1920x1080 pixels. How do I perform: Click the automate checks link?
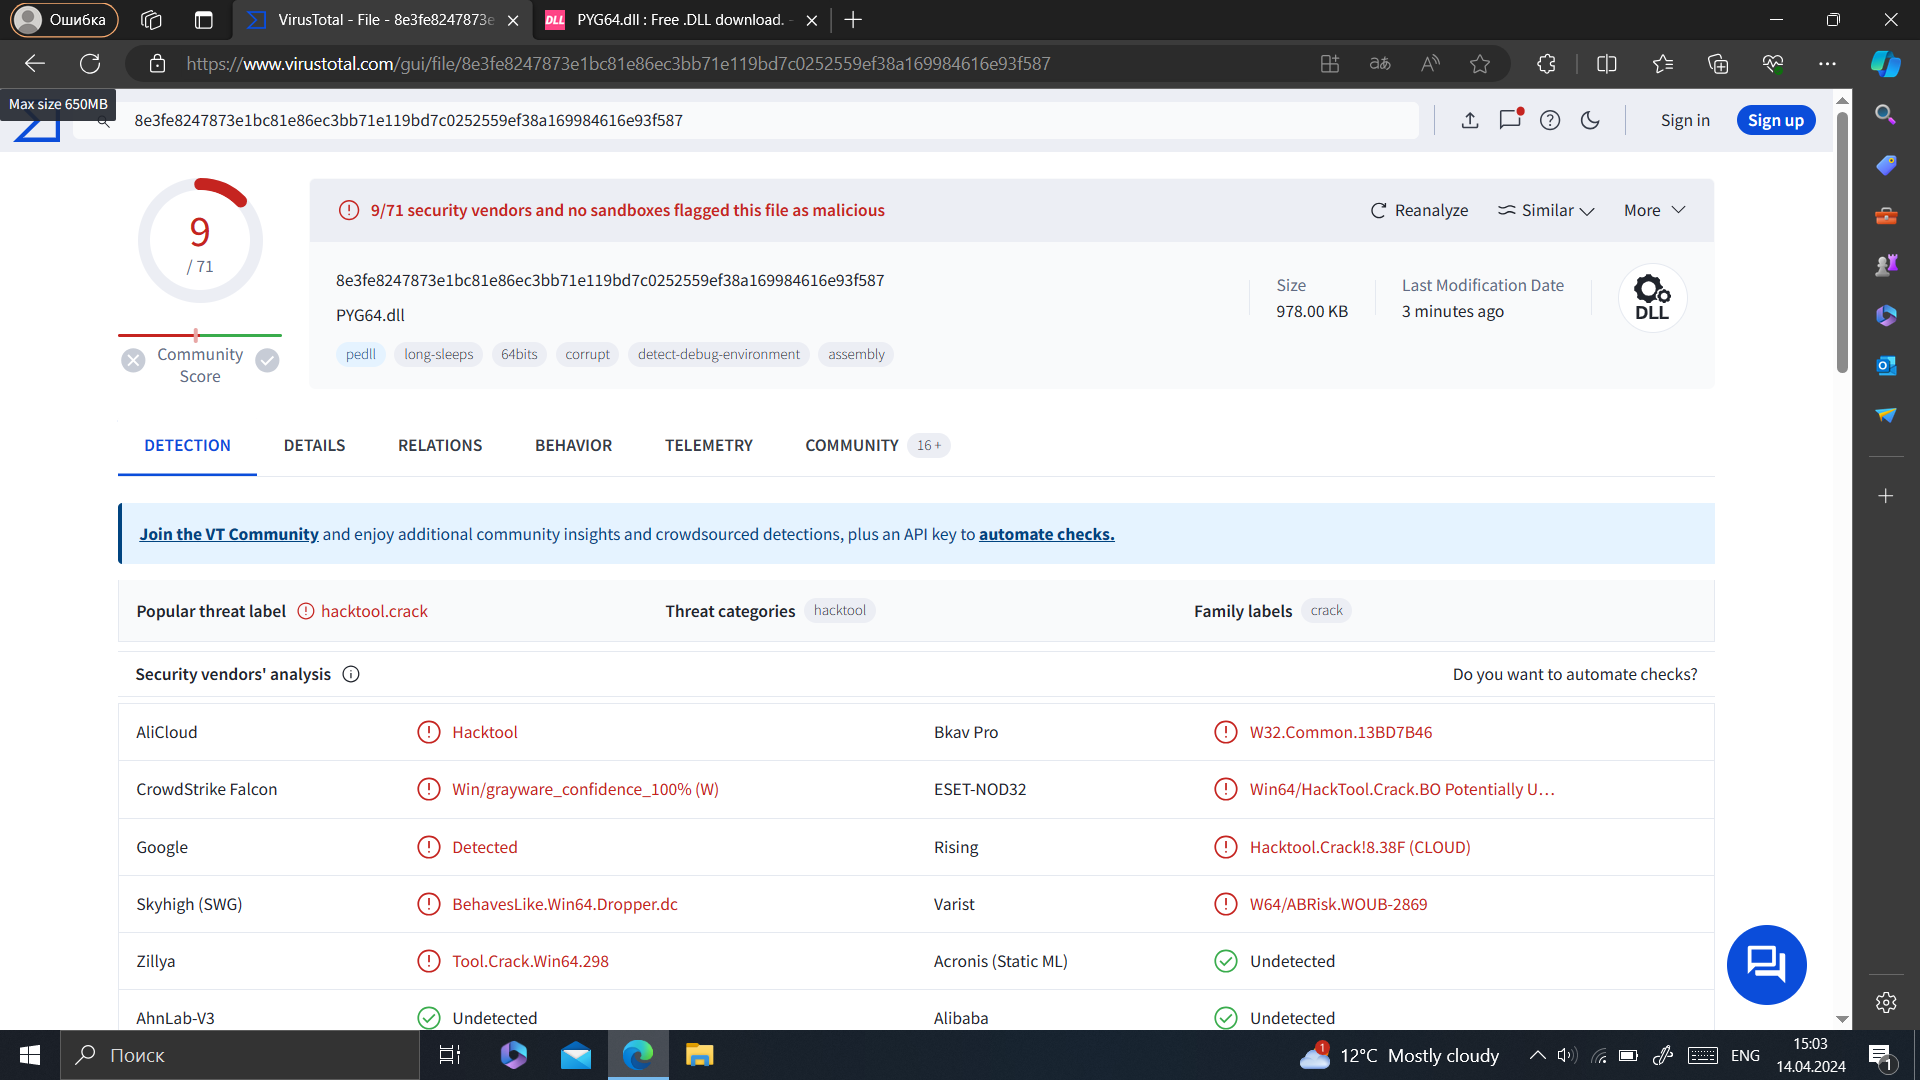1046,534
